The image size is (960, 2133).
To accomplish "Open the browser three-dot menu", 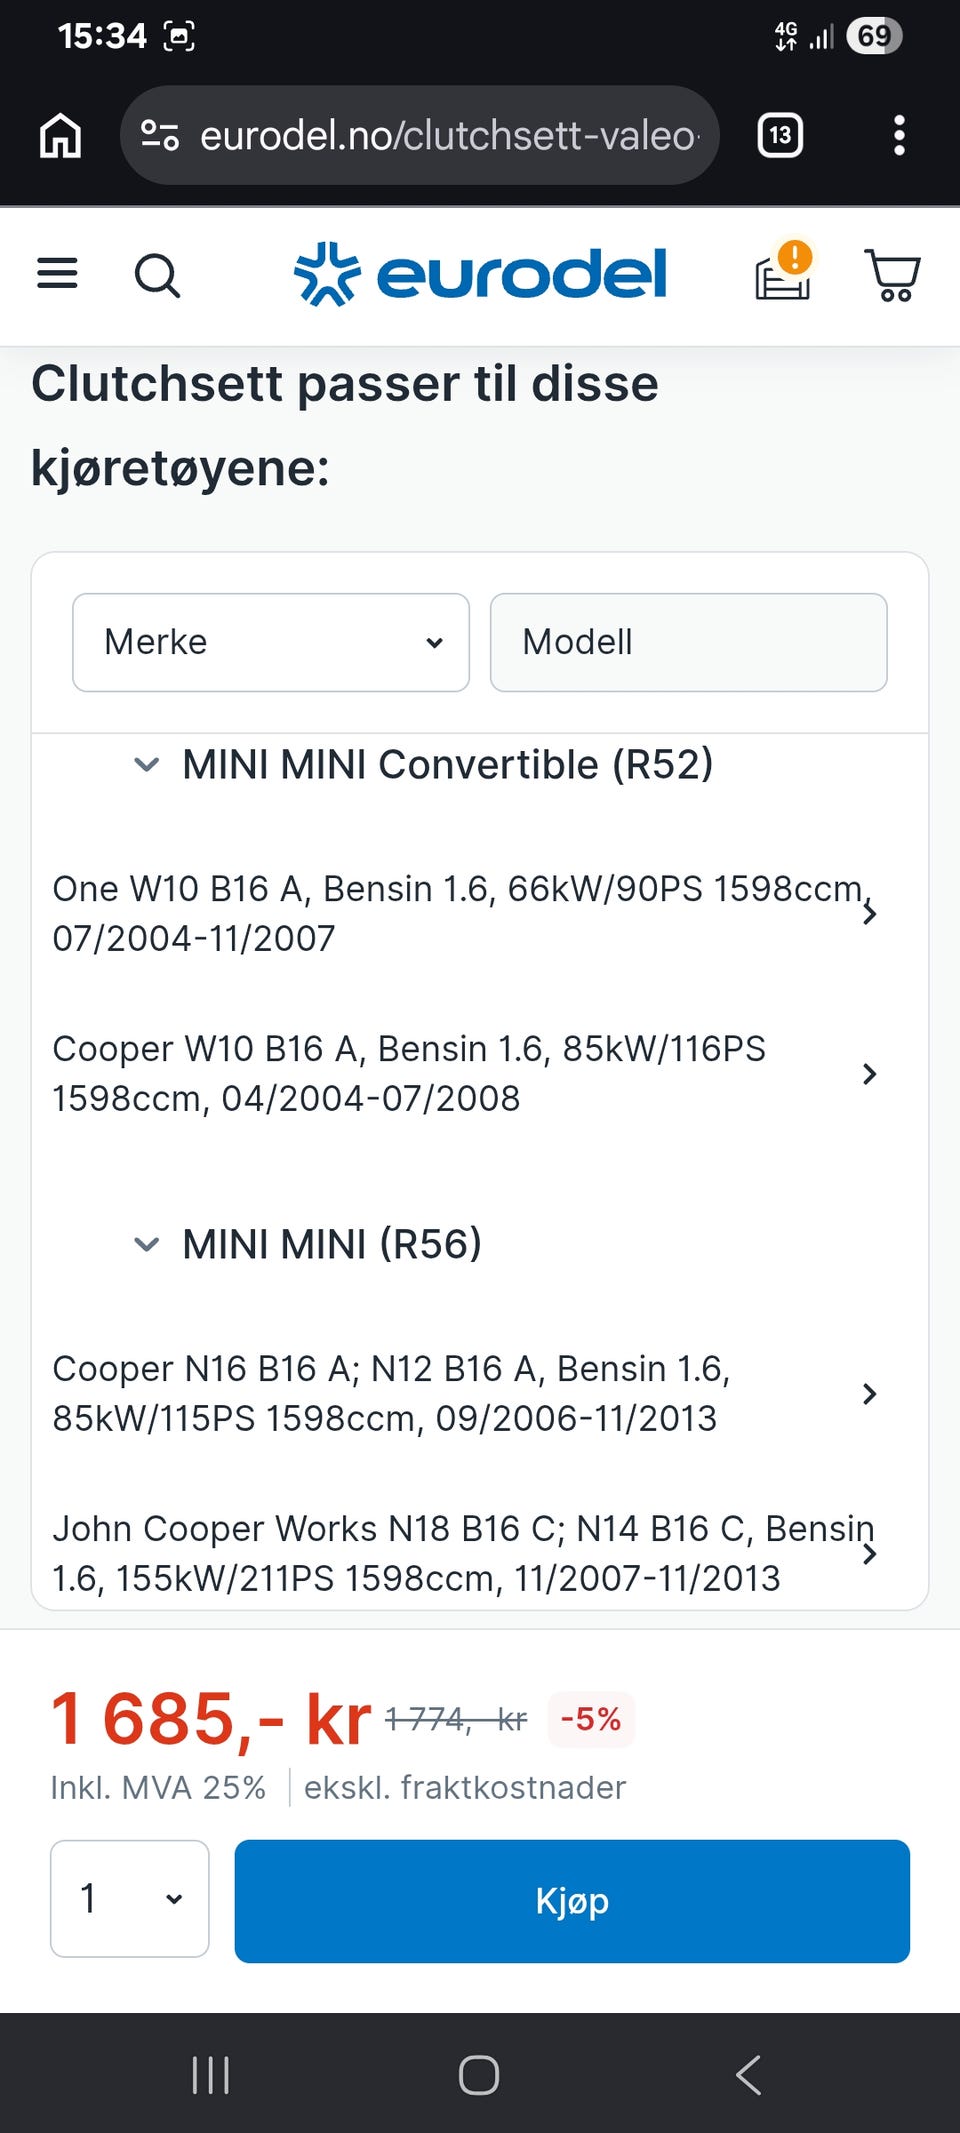I will [x=899, y=135].
